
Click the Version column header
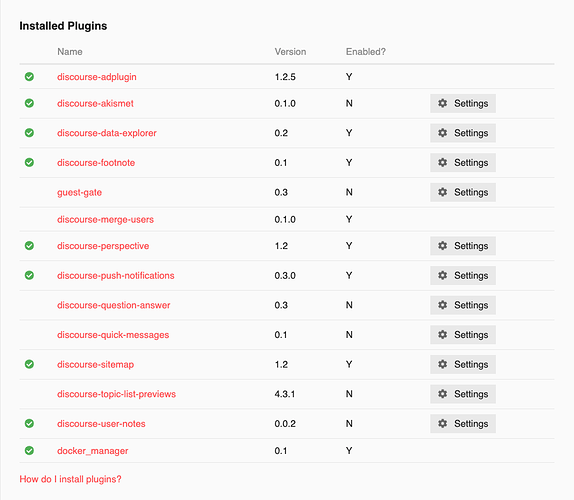tap(290, 52)
